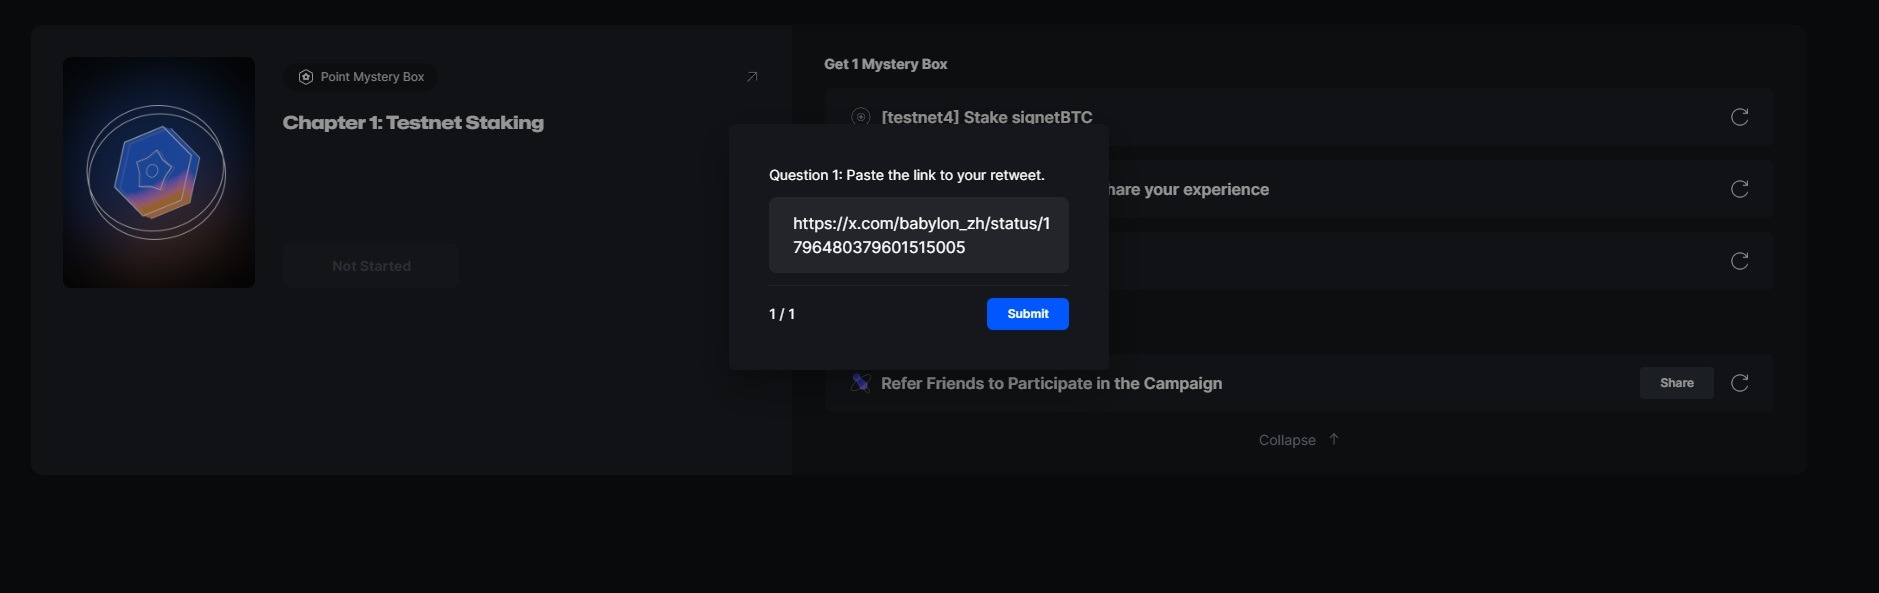Click the Chapter 1: Testnet Staking title
The height and width of the screenshot is (593, 1879).
[x=413, y=123]
